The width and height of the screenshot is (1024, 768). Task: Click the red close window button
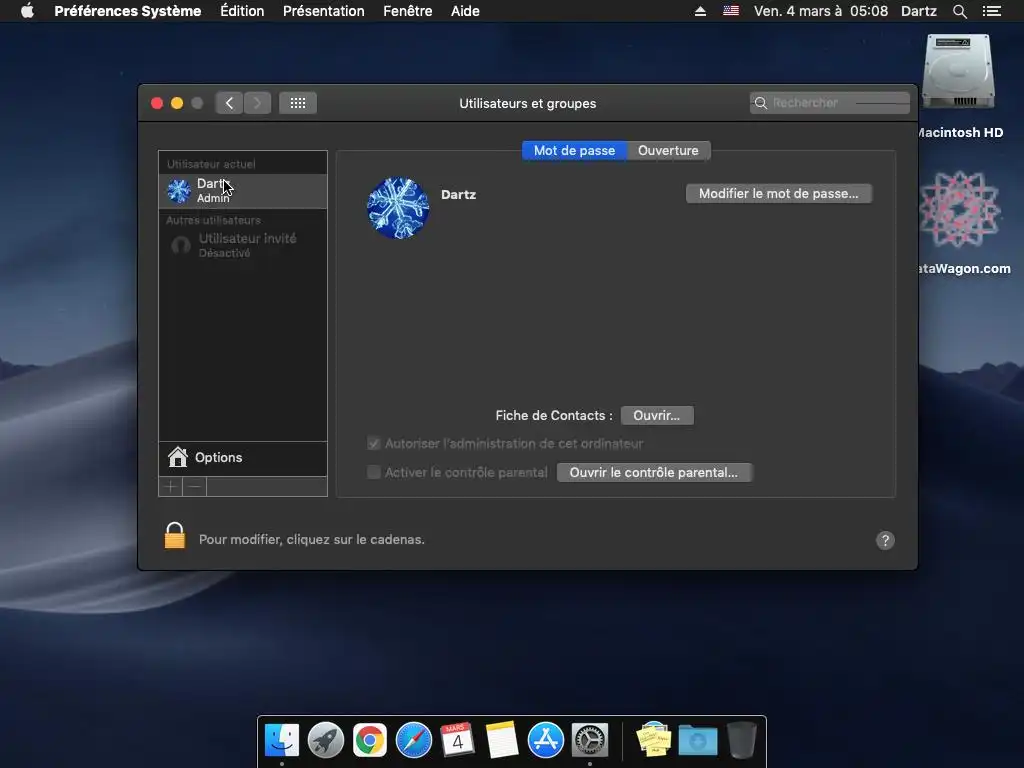(x=157, y=103)
